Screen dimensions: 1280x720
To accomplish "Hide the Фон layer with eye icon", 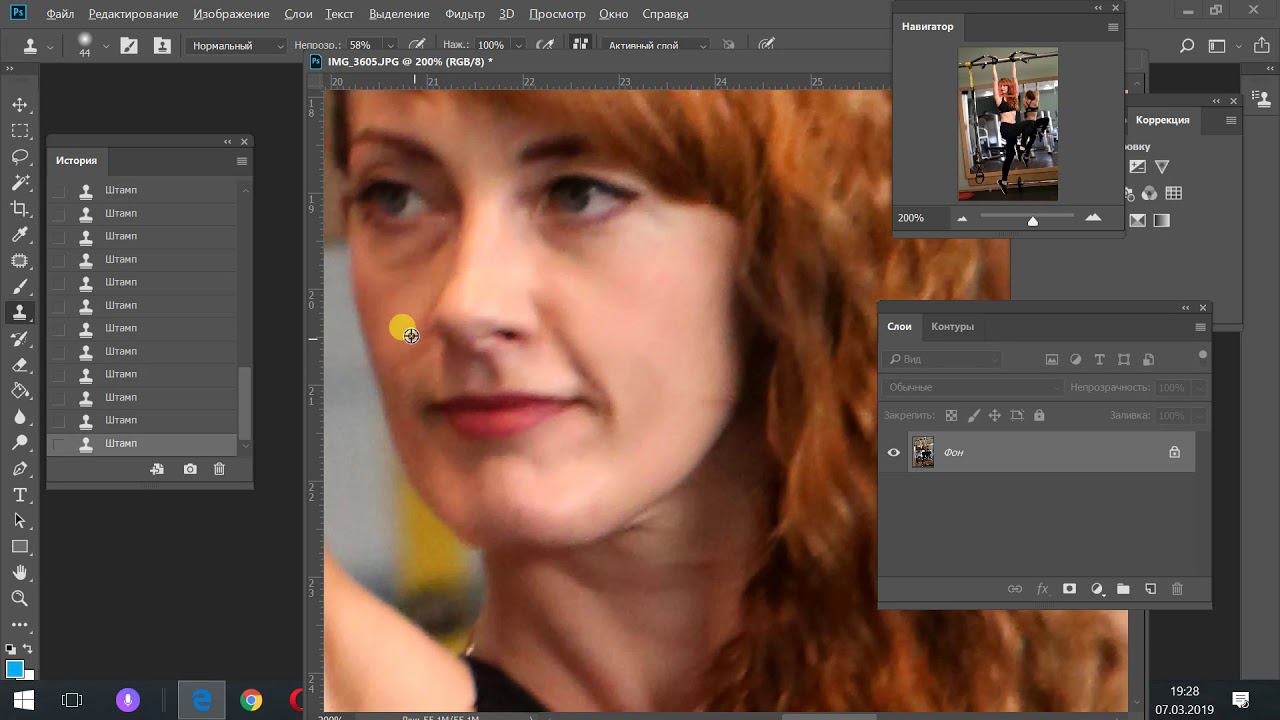I will pos(893,452).
